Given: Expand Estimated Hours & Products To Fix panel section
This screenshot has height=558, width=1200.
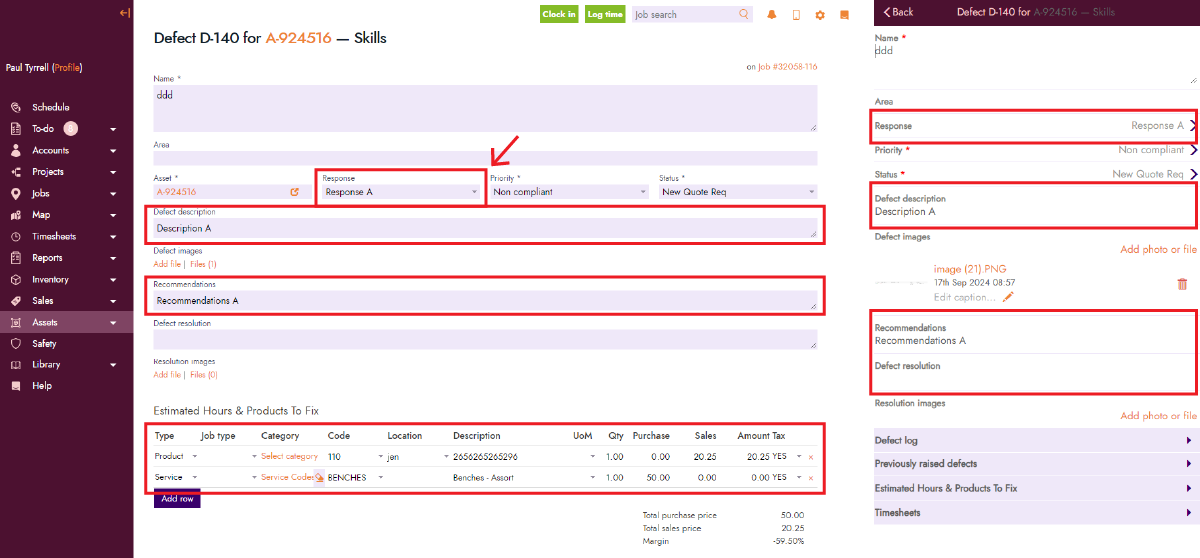Looking at the screenshot, I should pyautogui.click(x=1034, y=489).
